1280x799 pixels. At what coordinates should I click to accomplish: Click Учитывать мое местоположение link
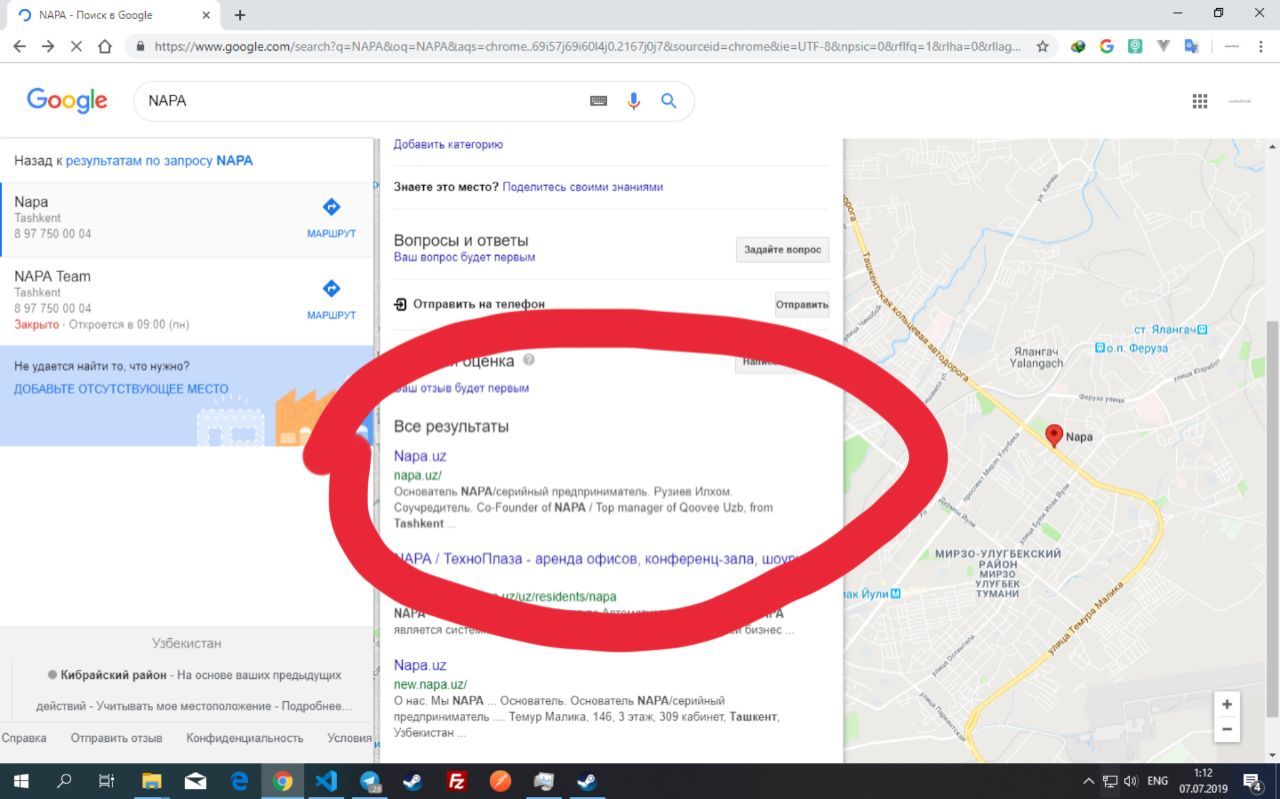tap(184, 706)
